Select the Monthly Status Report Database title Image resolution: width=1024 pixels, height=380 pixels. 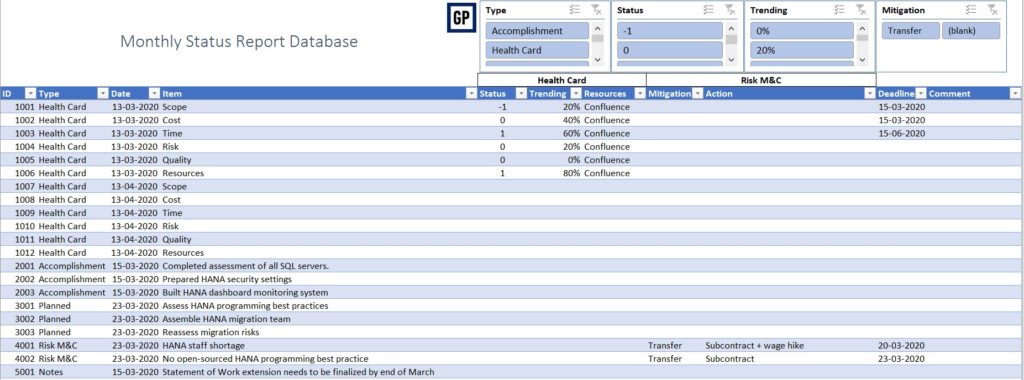239,41
